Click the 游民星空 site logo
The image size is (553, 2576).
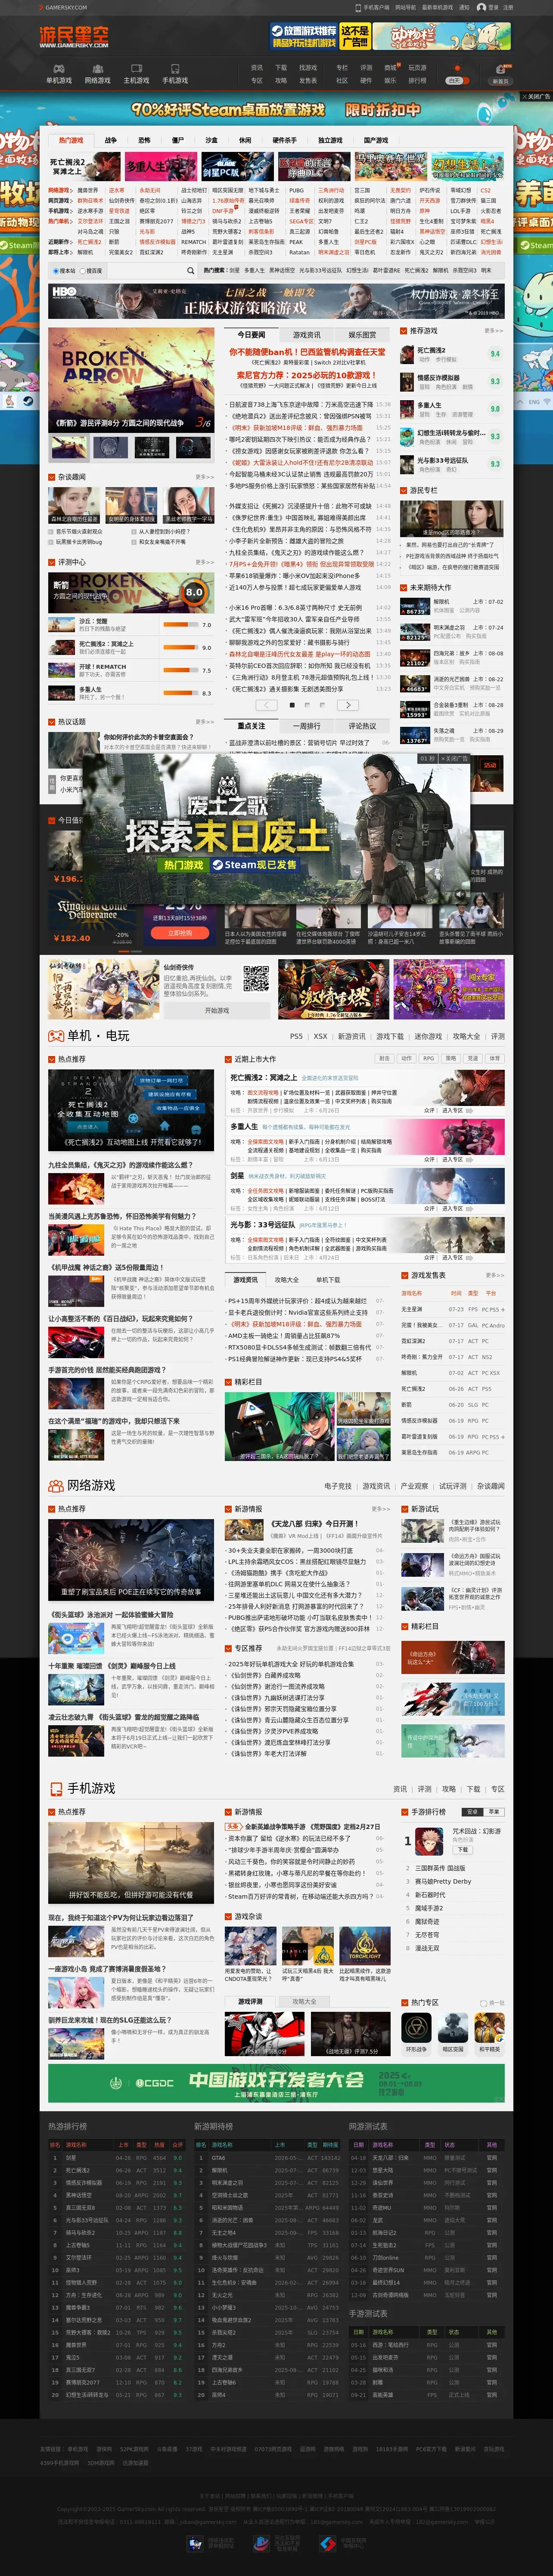tap(75, 37)
